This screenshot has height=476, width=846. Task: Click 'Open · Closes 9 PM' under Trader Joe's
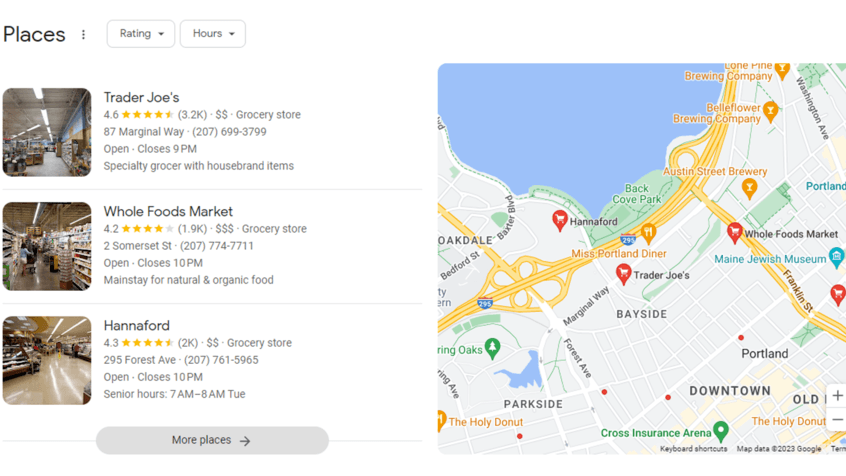coord(150,149)
